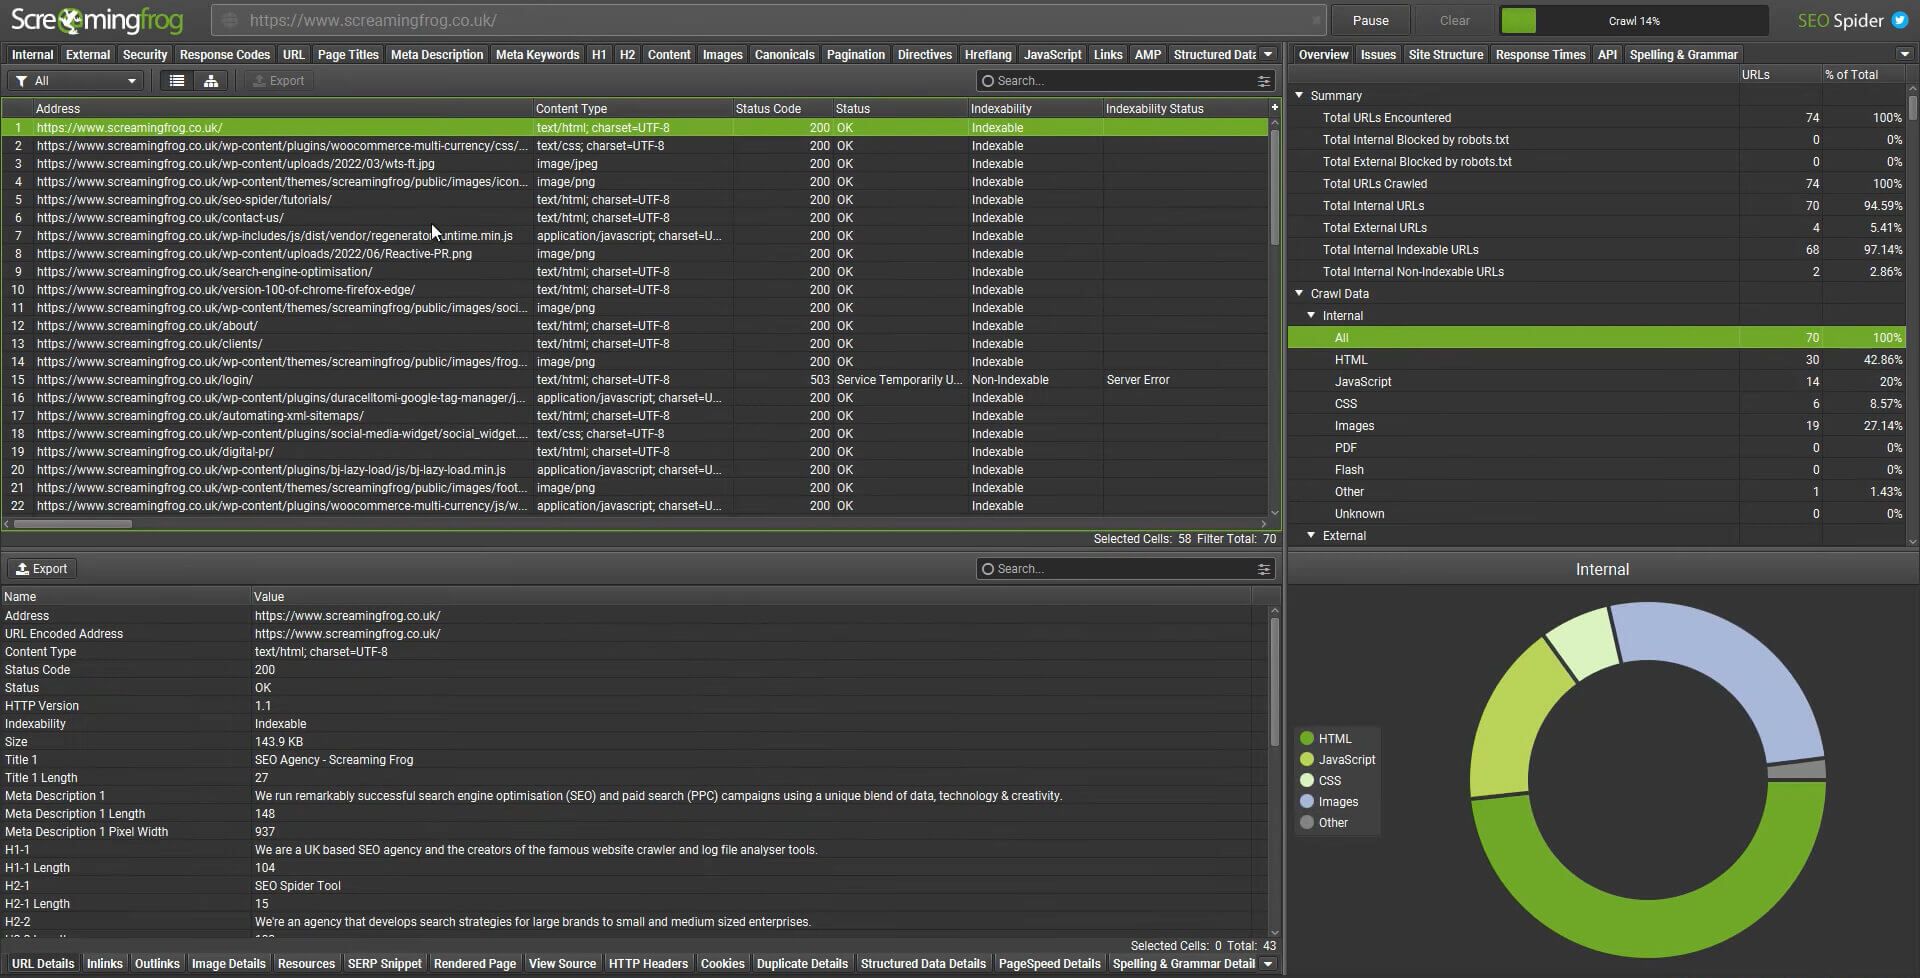Click JavaScript legend color swatch
Screen dimensions: 1920x978
[x=1307, y=760]
